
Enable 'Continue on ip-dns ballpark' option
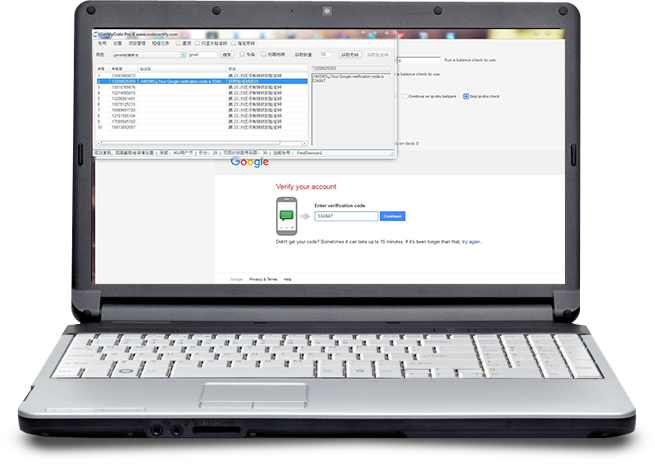pyautogui.click(x=405, y=96)
